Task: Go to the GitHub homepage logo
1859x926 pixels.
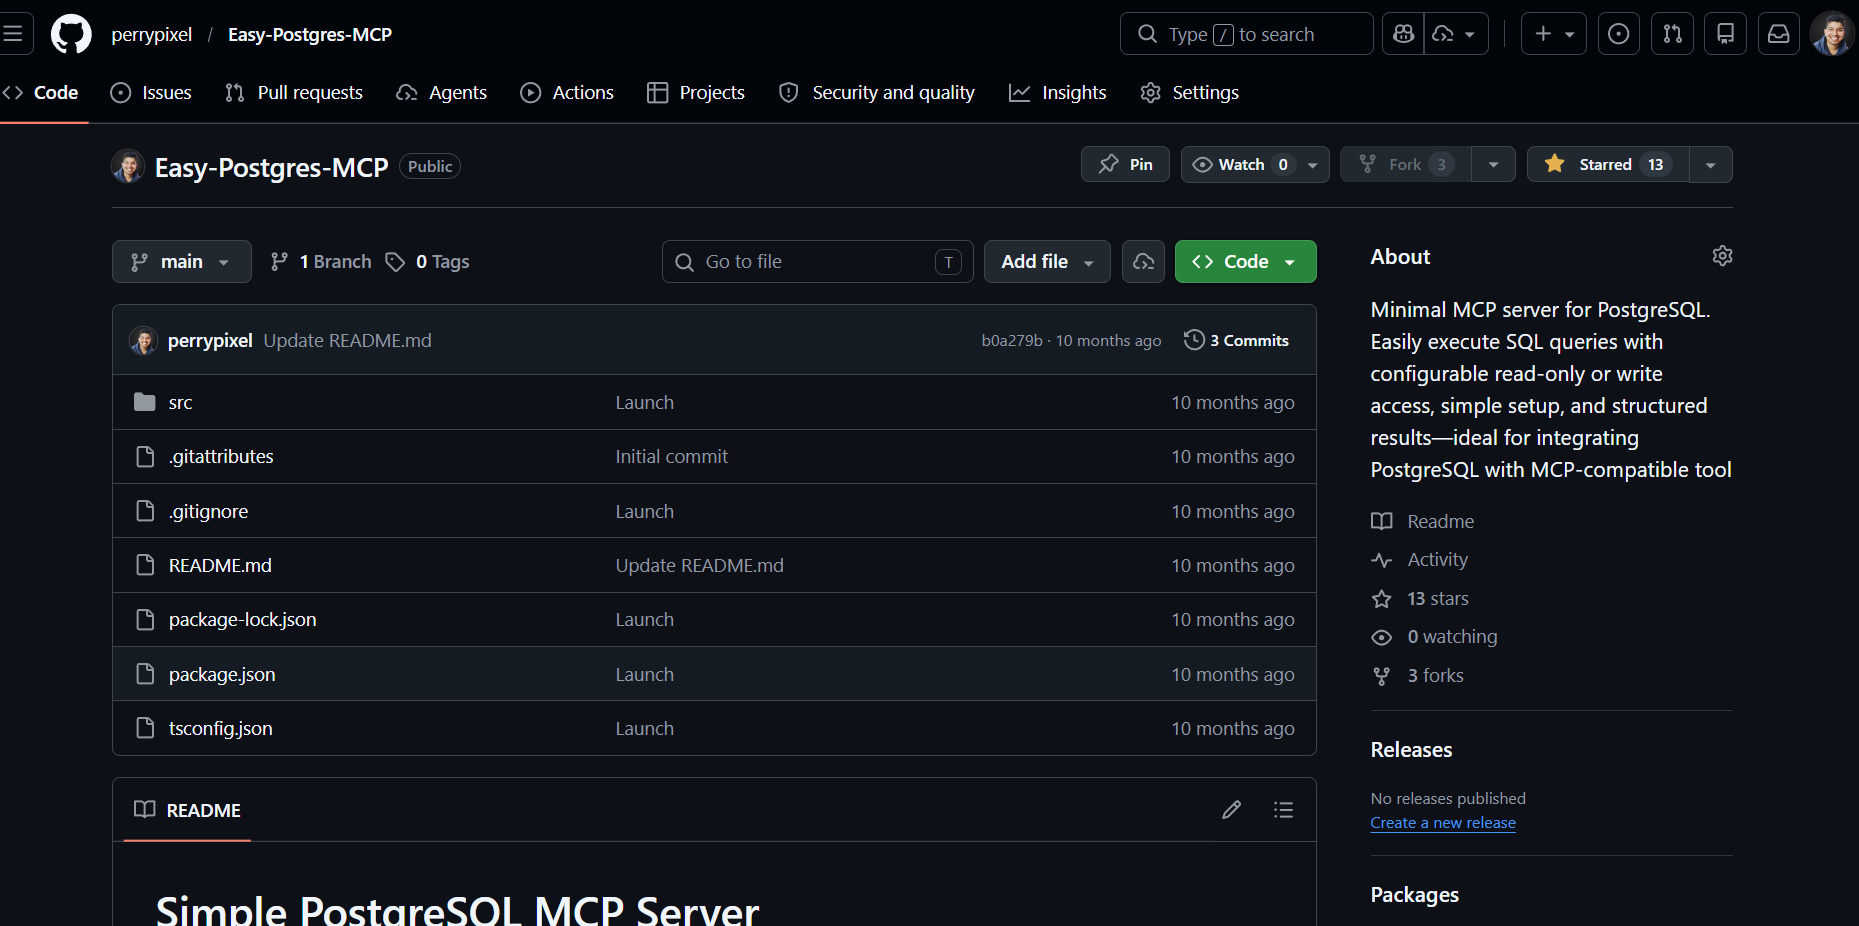Action: pyautogui.click(x=71, y=34)
